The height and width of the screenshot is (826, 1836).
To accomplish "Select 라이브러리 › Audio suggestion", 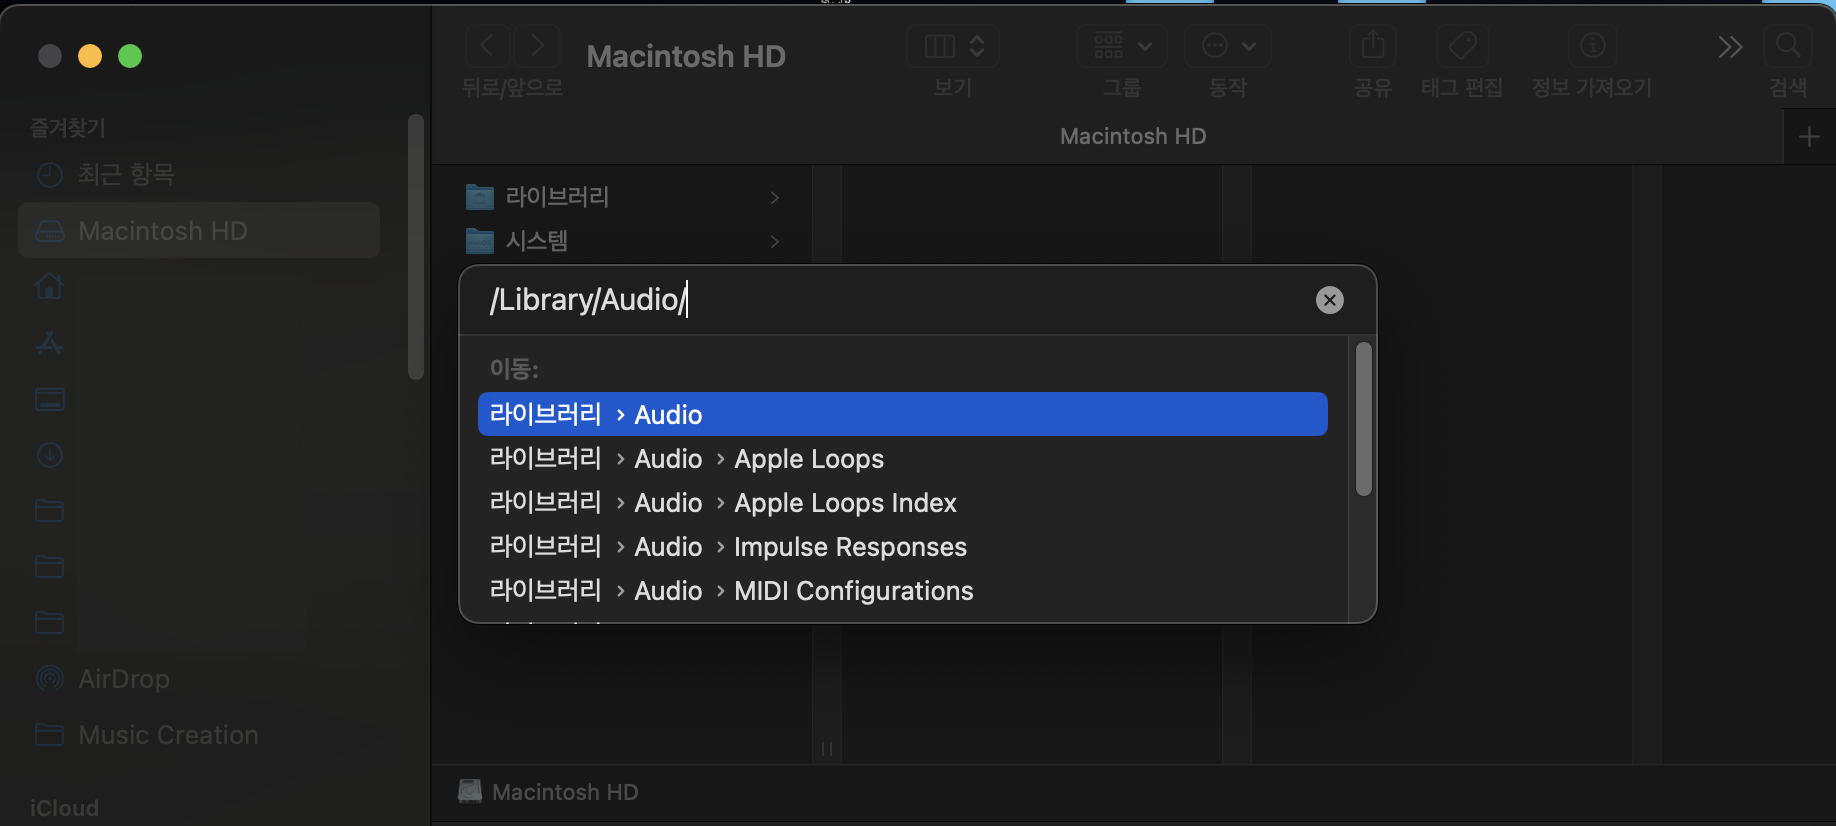I will tap(903, 414).
